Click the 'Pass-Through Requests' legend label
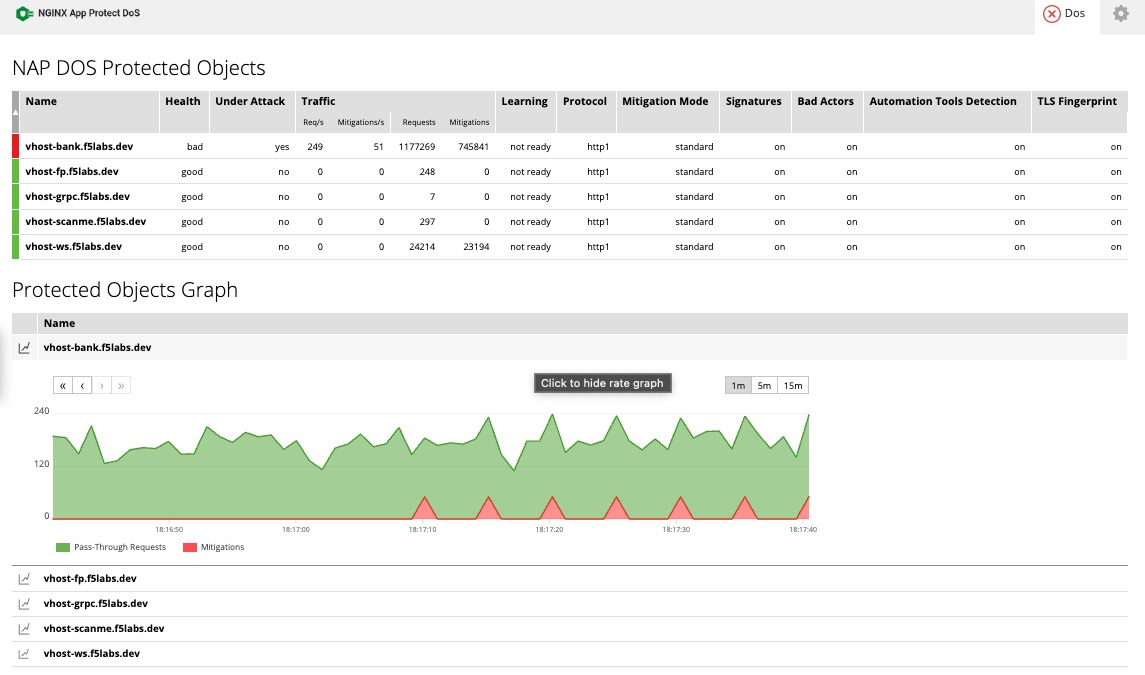Viewport: 1145px width, 675px height. 120,547
